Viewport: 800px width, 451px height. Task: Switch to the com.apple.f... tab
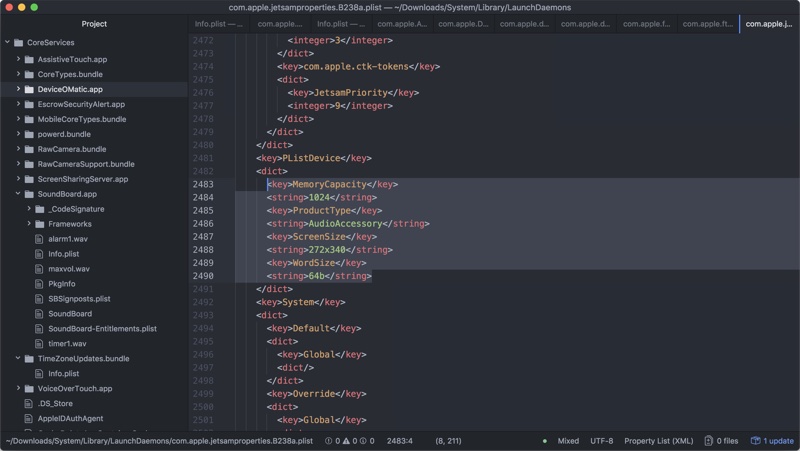coord(646,24)
